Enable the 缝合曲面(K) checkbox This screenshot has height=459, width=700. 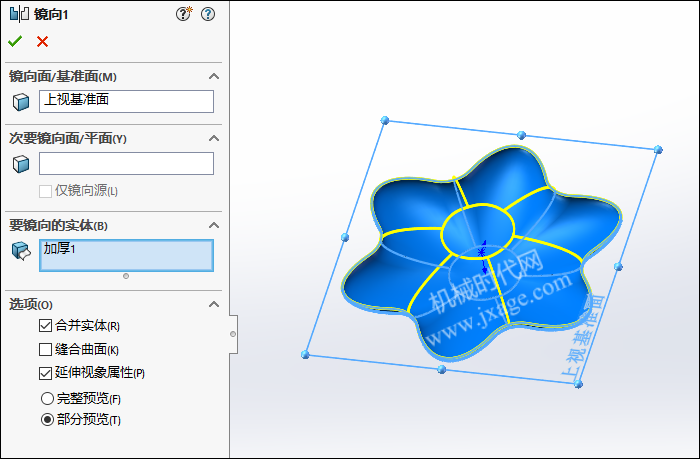[46, 349]
